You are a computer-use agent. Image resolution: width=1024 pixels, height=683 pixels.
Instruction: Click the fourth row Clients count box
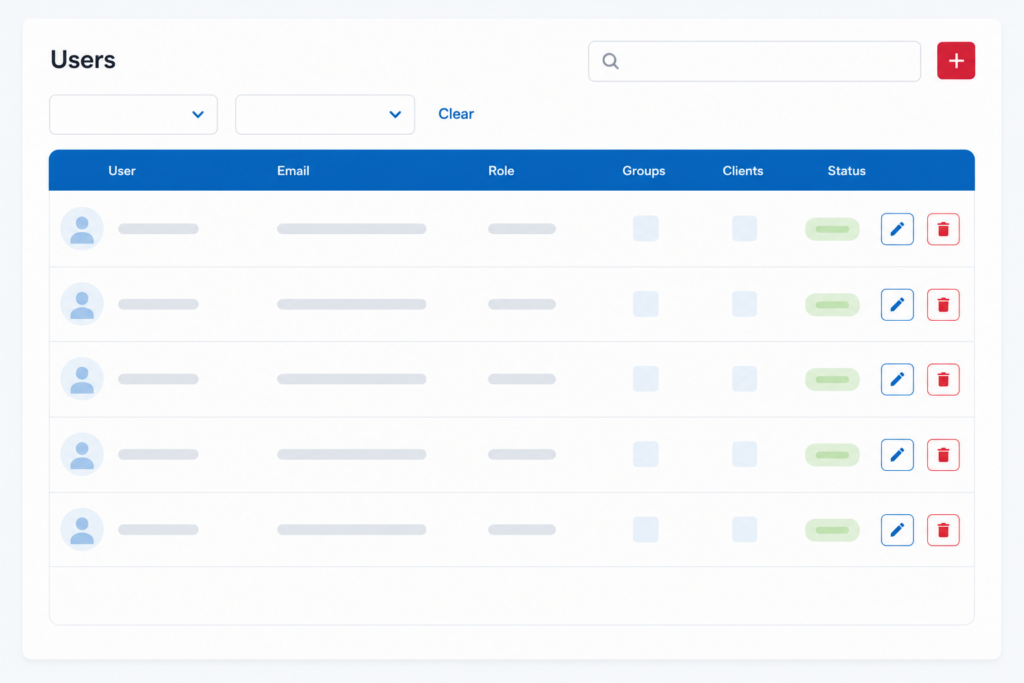pyautogui.click(x=744, y=454)
